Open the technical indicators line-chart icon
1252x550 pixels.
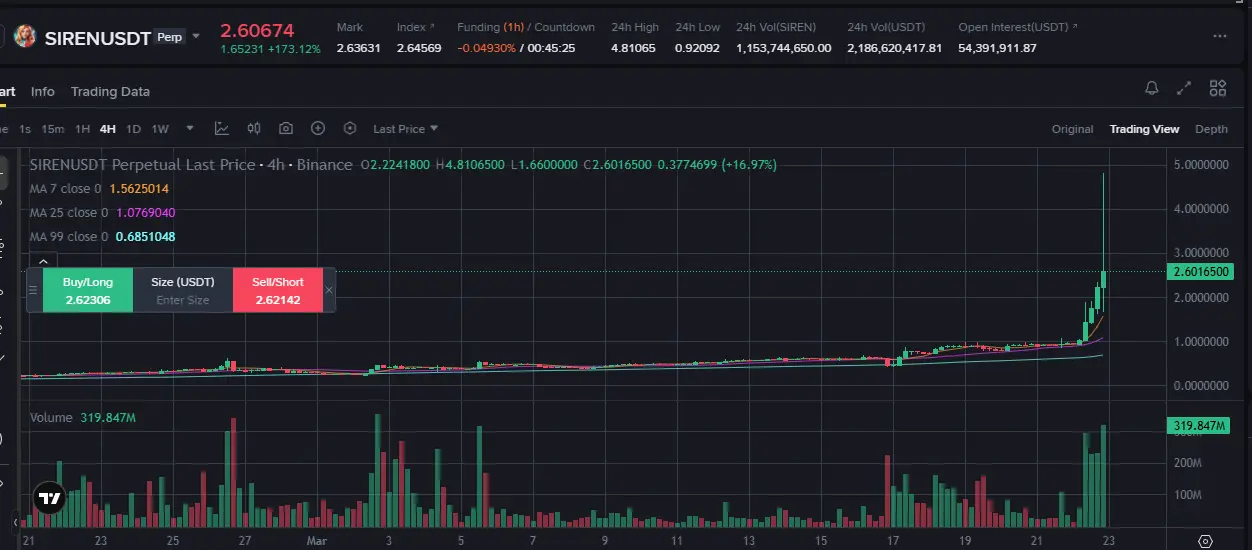[222, 128]
